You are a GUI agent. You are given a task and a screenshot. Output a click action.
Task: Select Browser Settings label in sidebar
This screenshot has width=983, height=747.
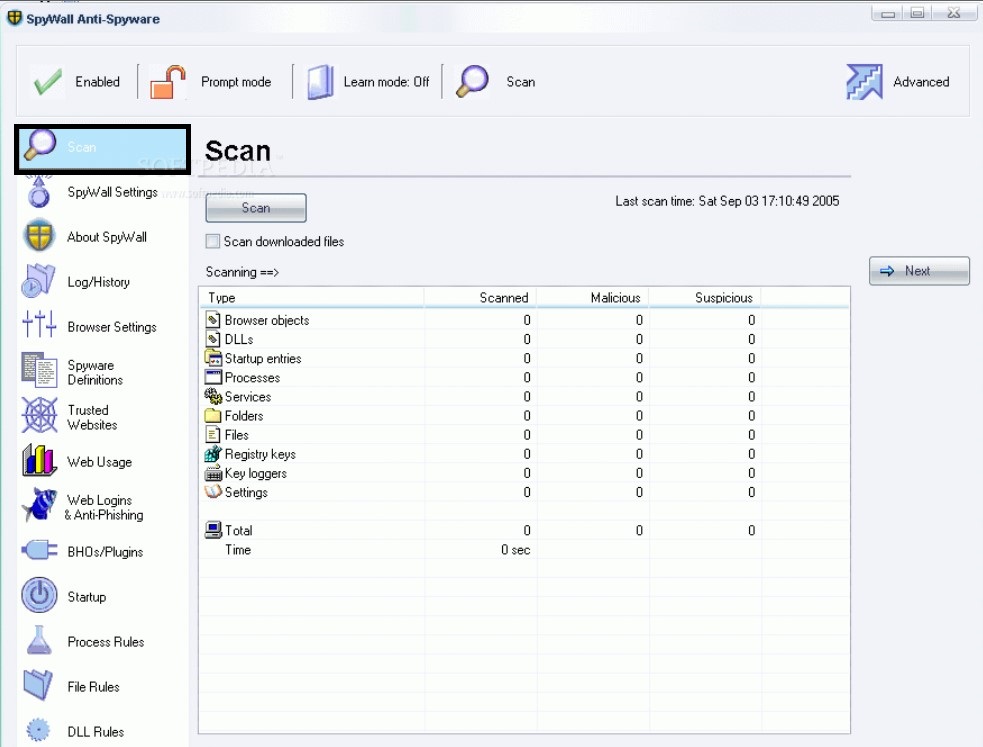coord(112,327)
